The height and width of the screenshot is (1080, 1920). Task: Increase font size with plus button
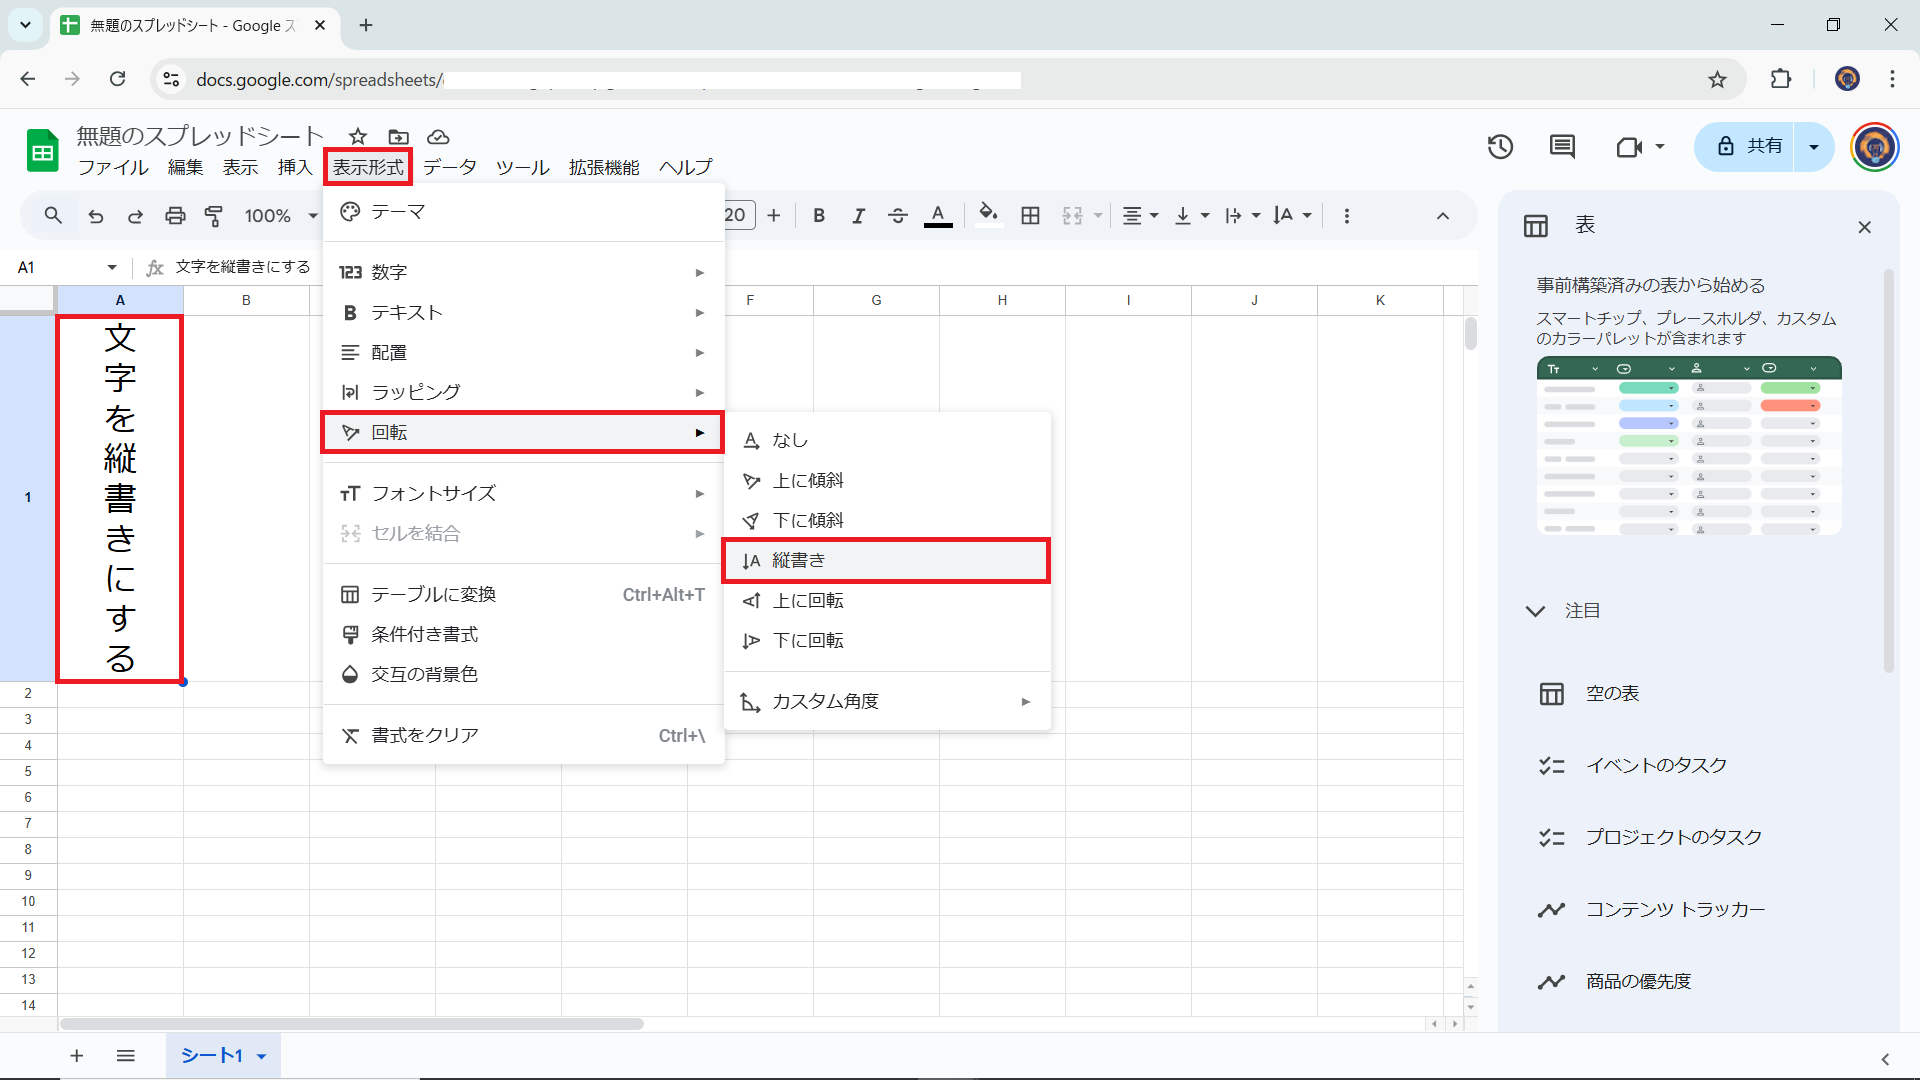coord(774,215)
